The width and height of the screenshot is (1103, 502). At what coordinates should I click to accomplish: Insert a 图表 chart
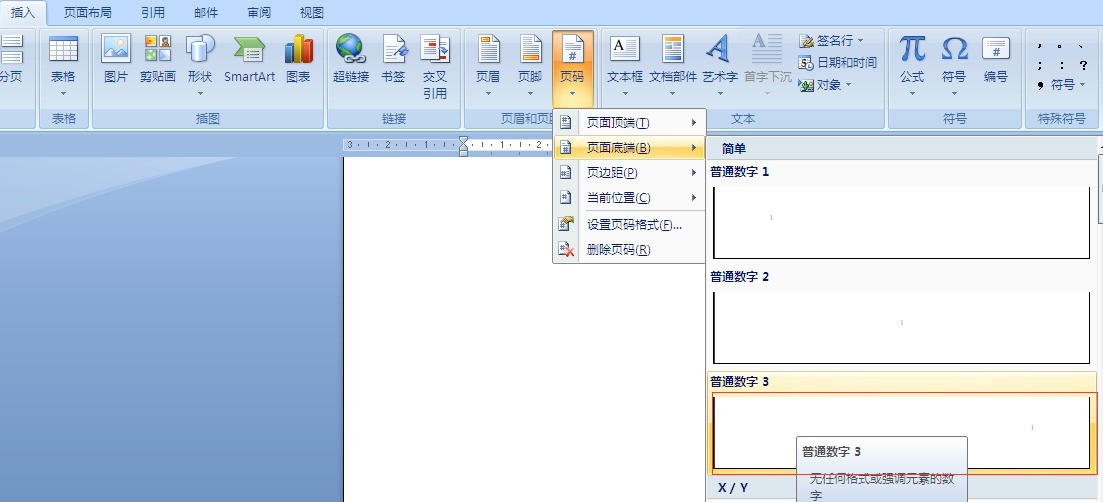pyautogui.click(x=298, y=58)
